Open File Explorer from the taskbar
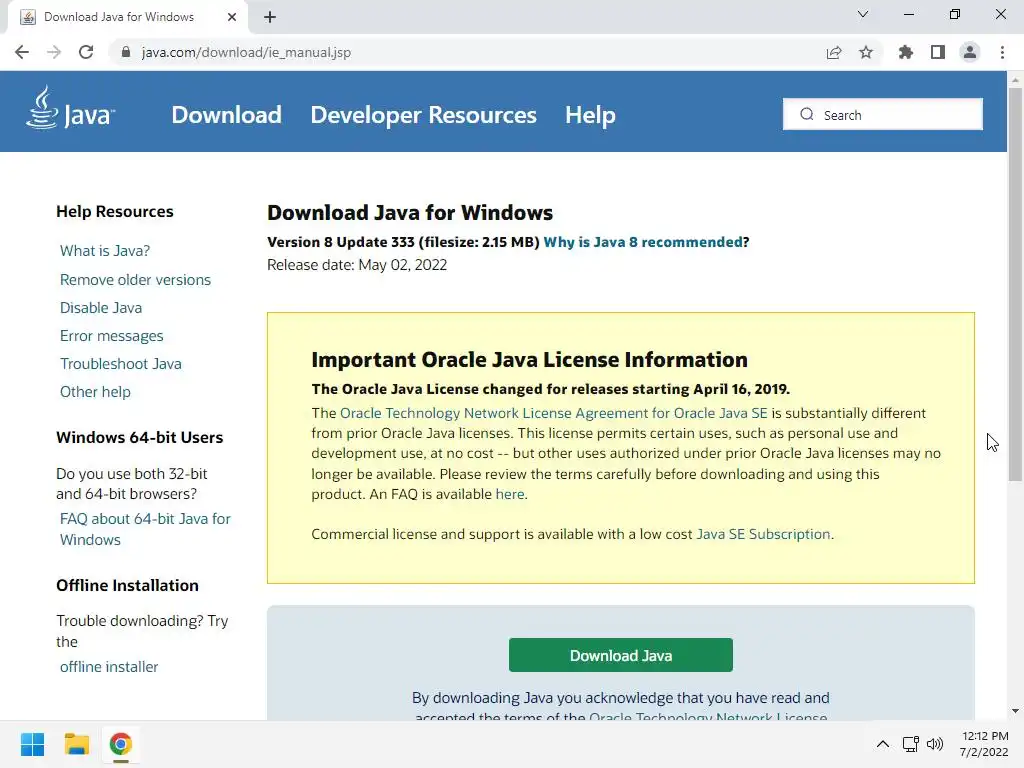 pos(76,744)
